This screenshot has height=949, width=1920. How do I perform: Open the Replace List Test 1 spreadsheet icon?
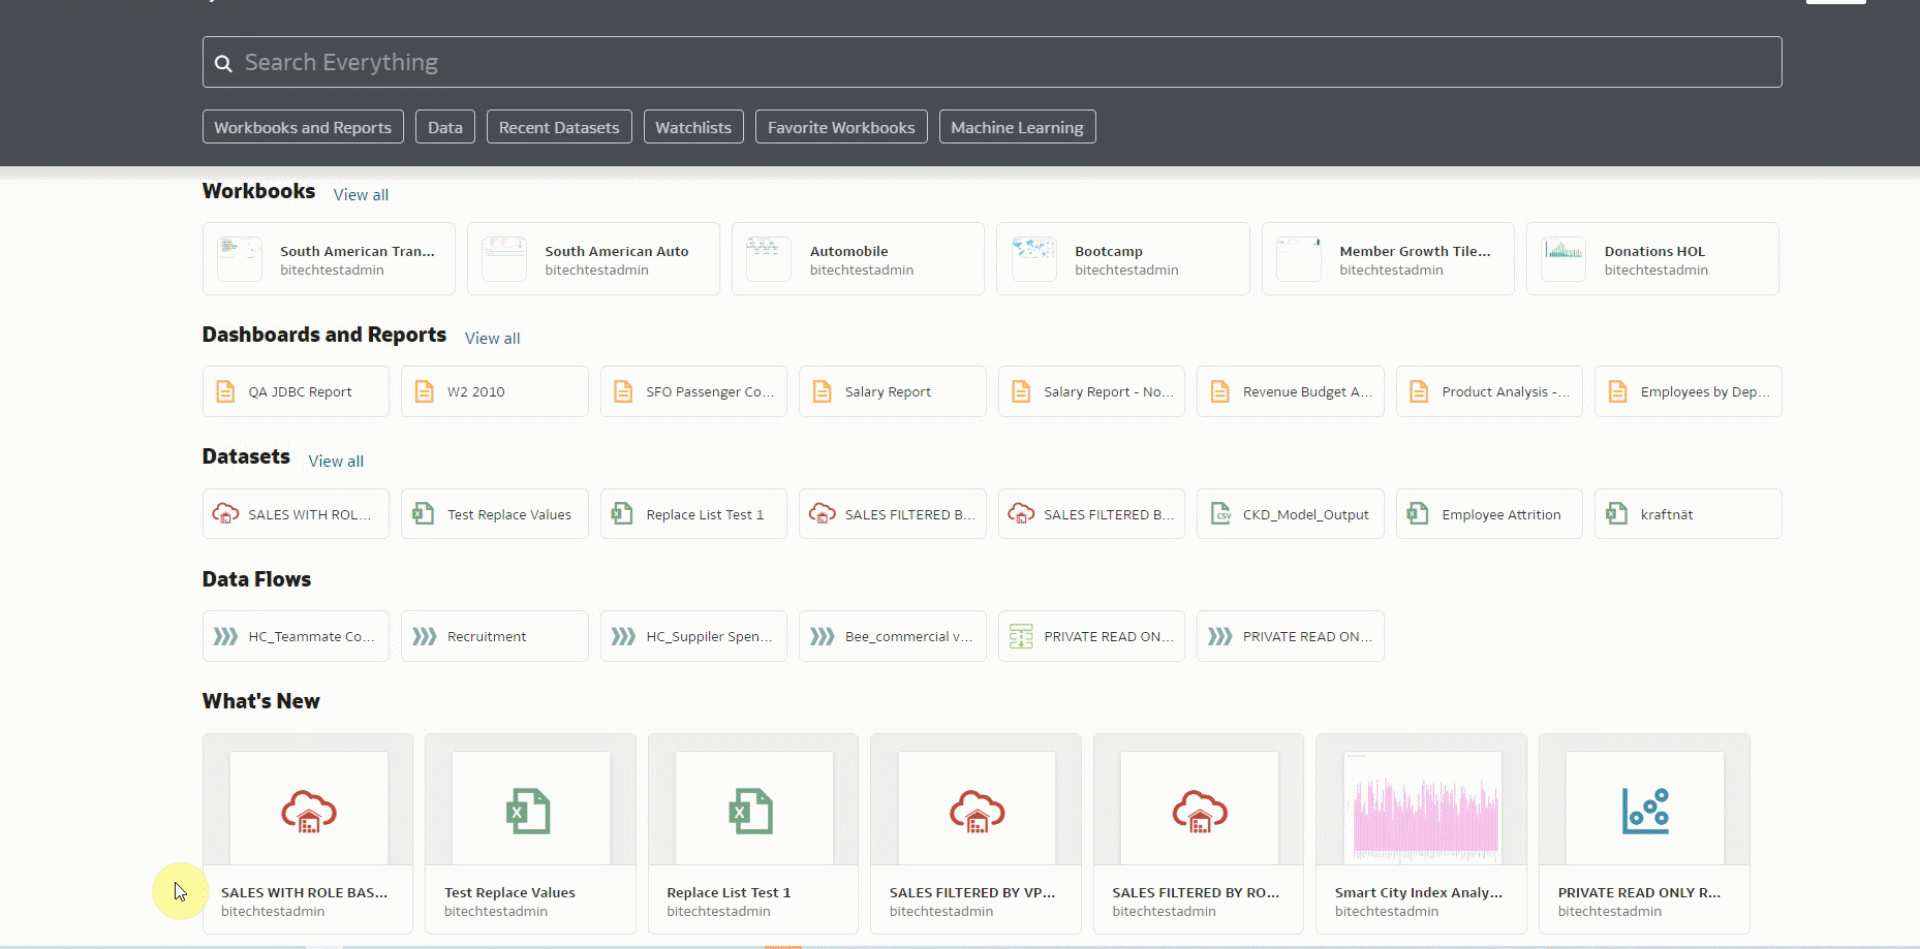[620, 513]
